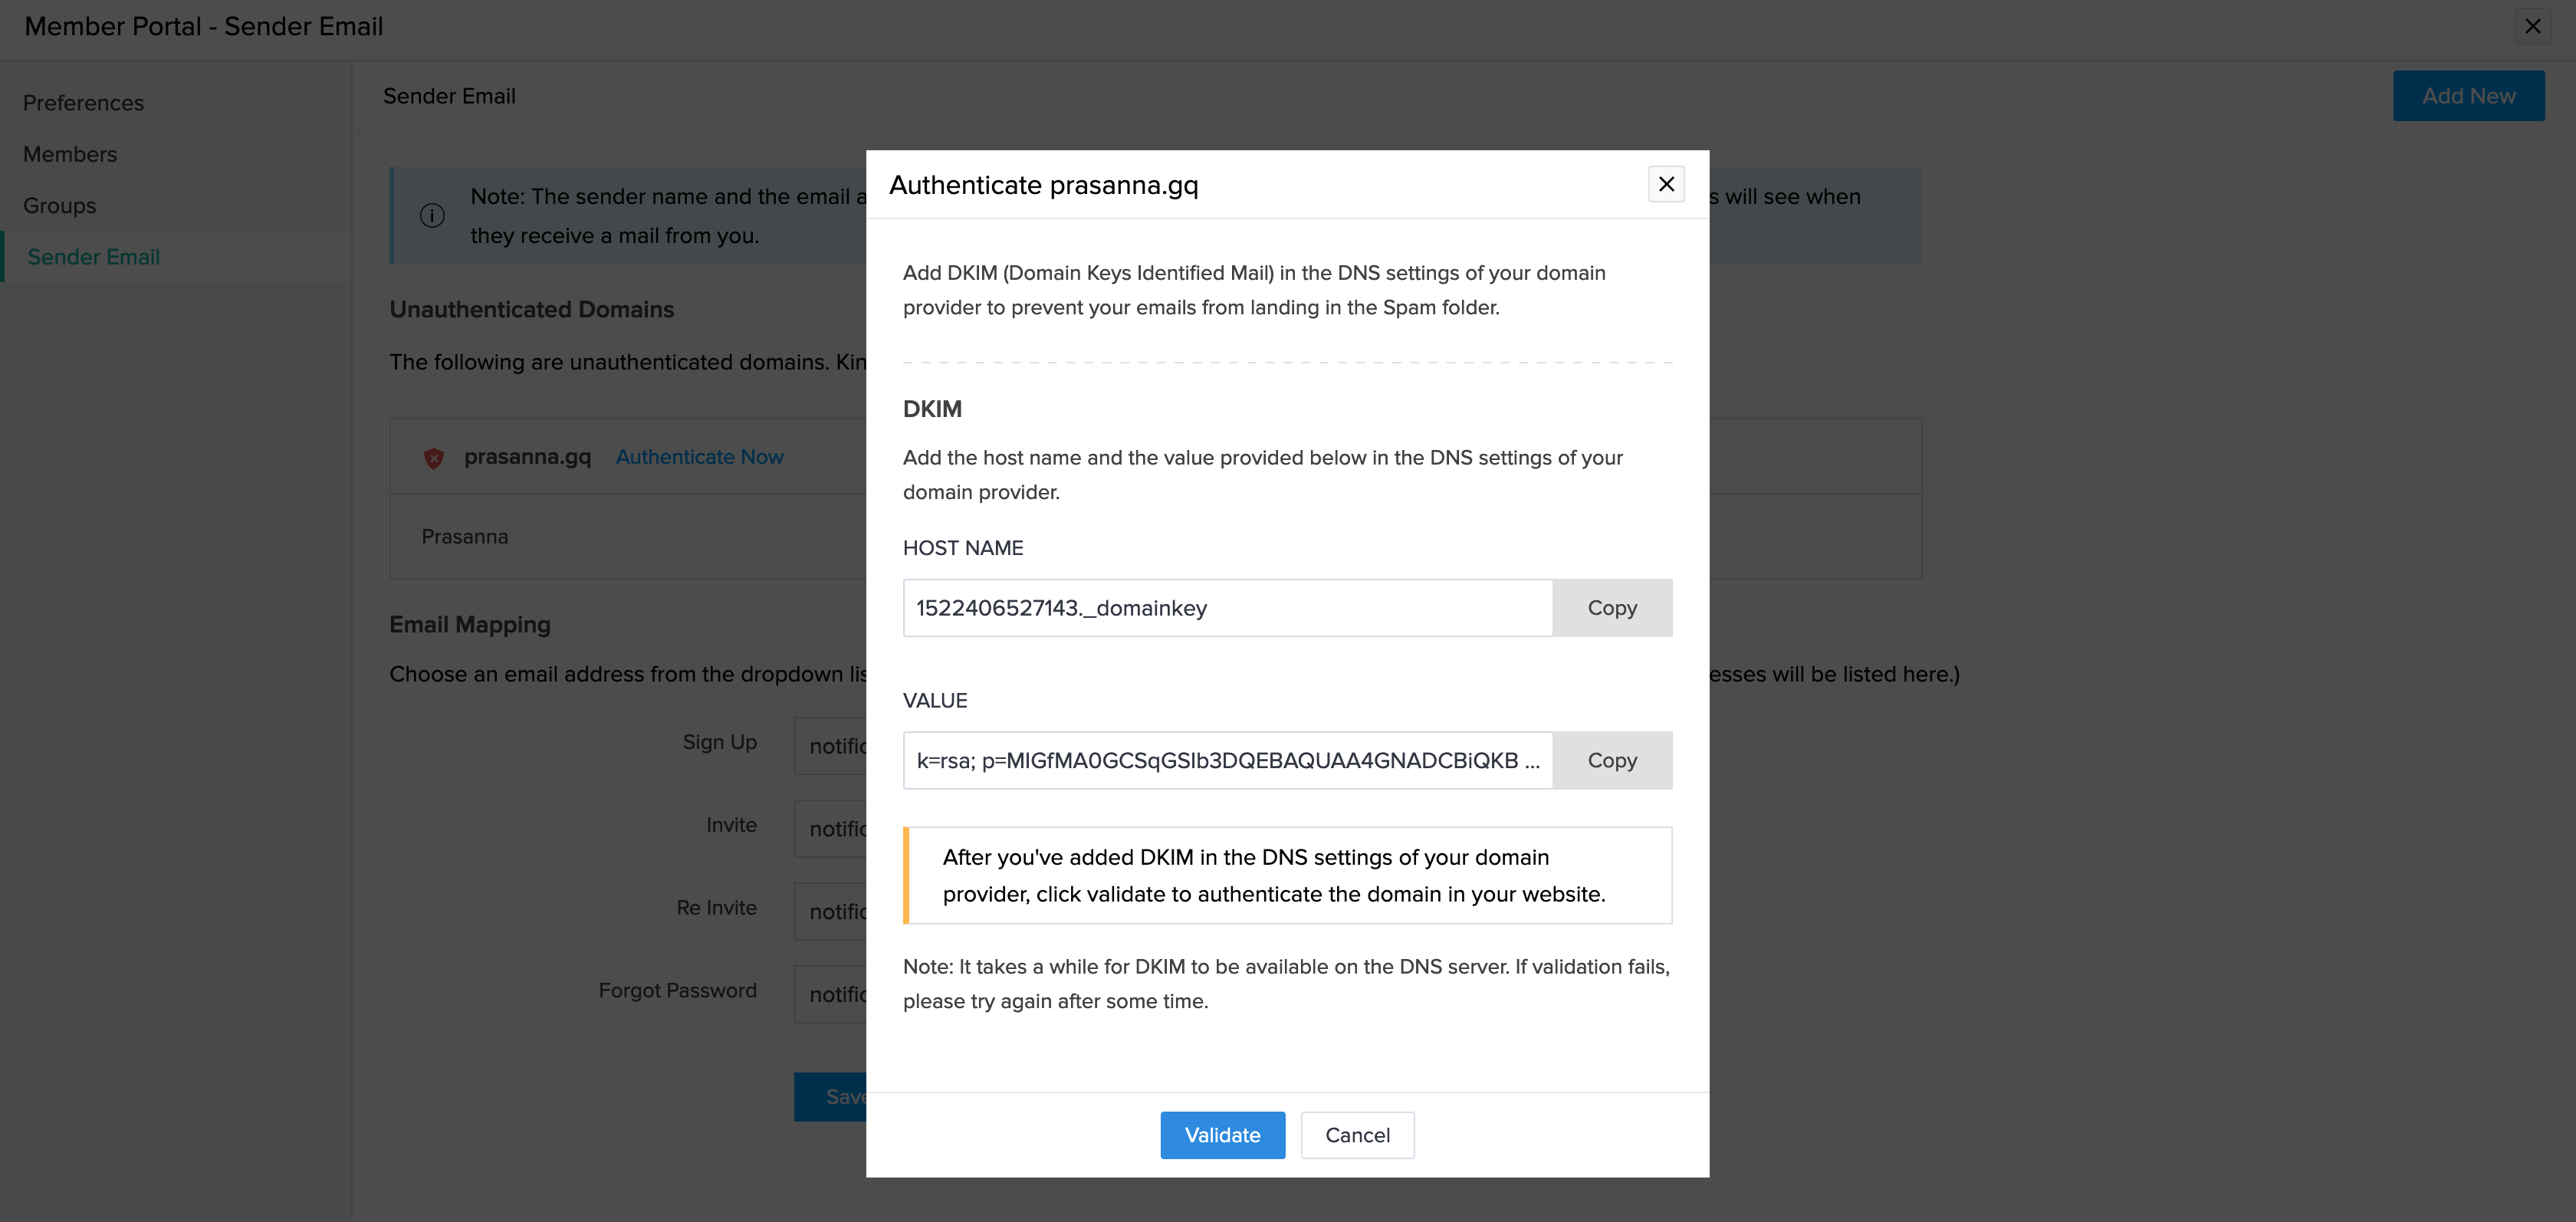2576x1222 pixels.
Task: Click the Authenticate Now link
Action: point(699,457)
